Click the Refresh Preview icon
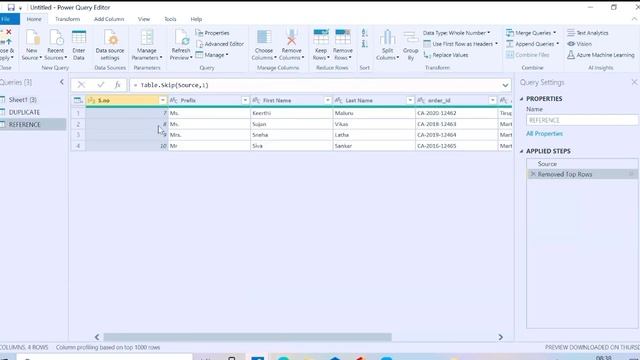Viewport: 640px width, 360px height. pyautogui.click(x=181, y=37)
